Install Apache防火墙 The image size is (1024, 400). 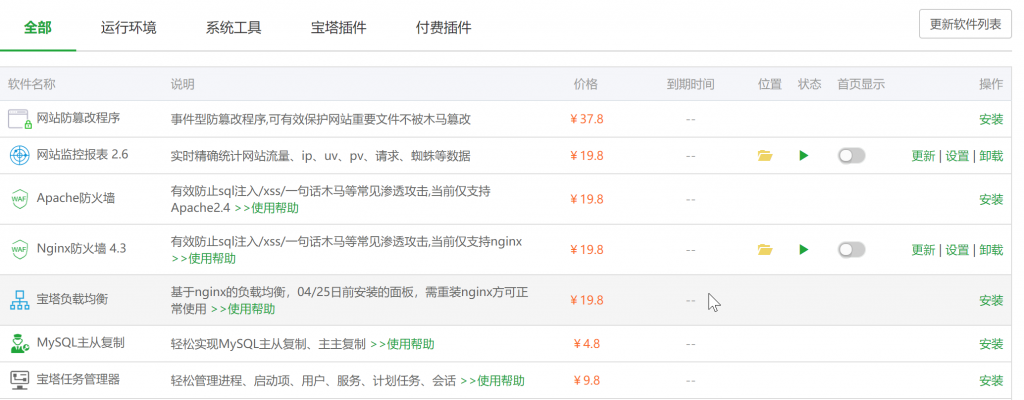click(x=991, y=199)
